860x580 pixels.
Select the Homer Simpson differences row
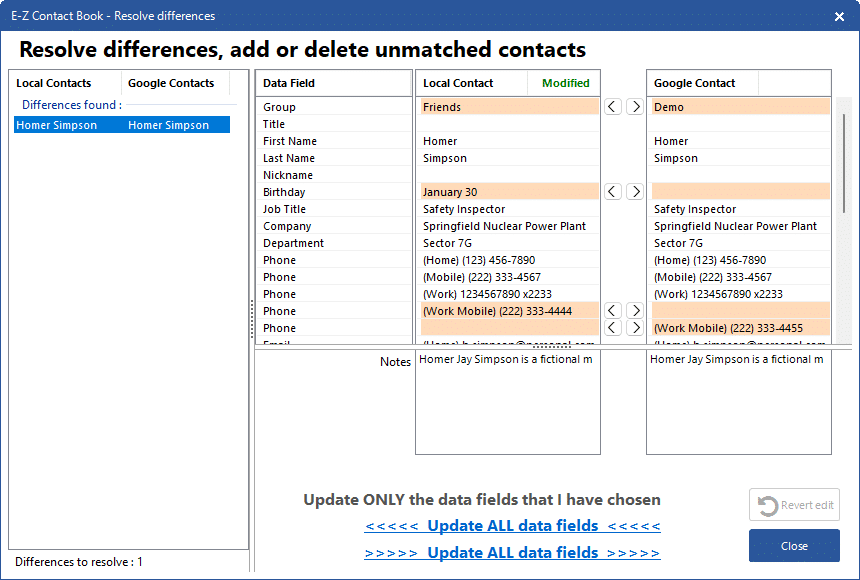[x=122, y=125]
